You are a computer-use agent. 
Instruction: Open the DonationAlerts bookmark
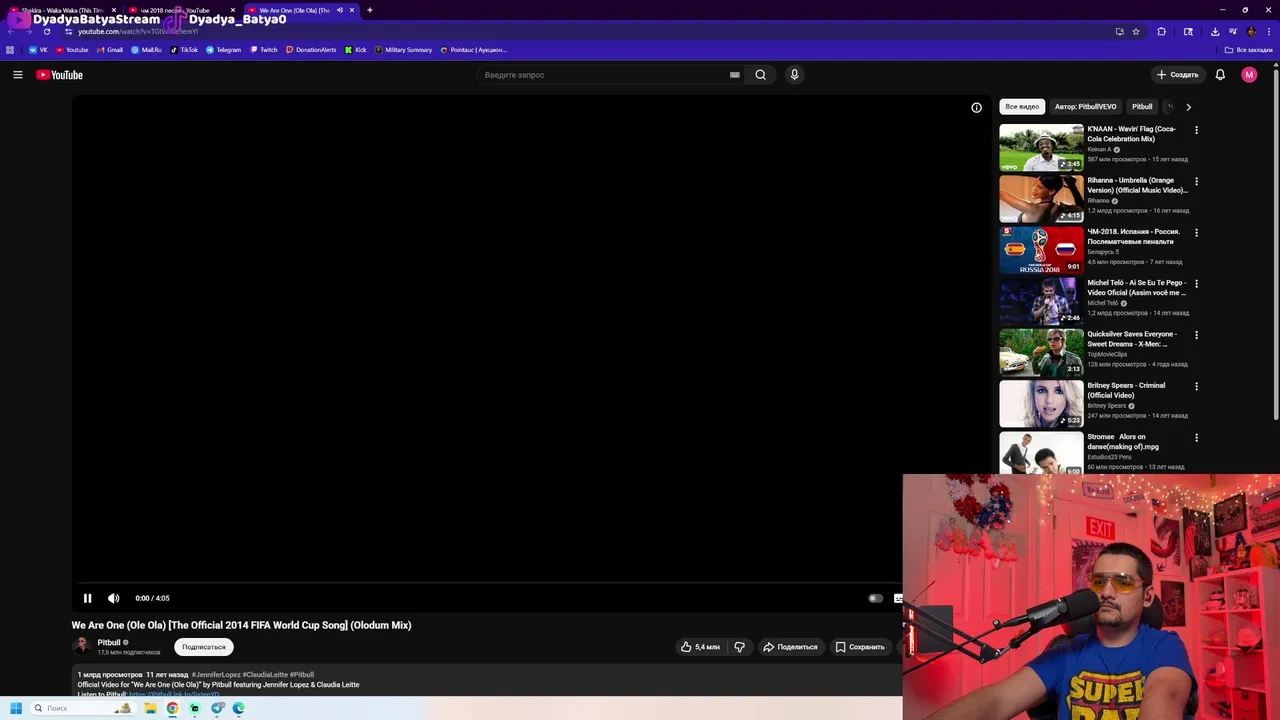pos(311,50)
